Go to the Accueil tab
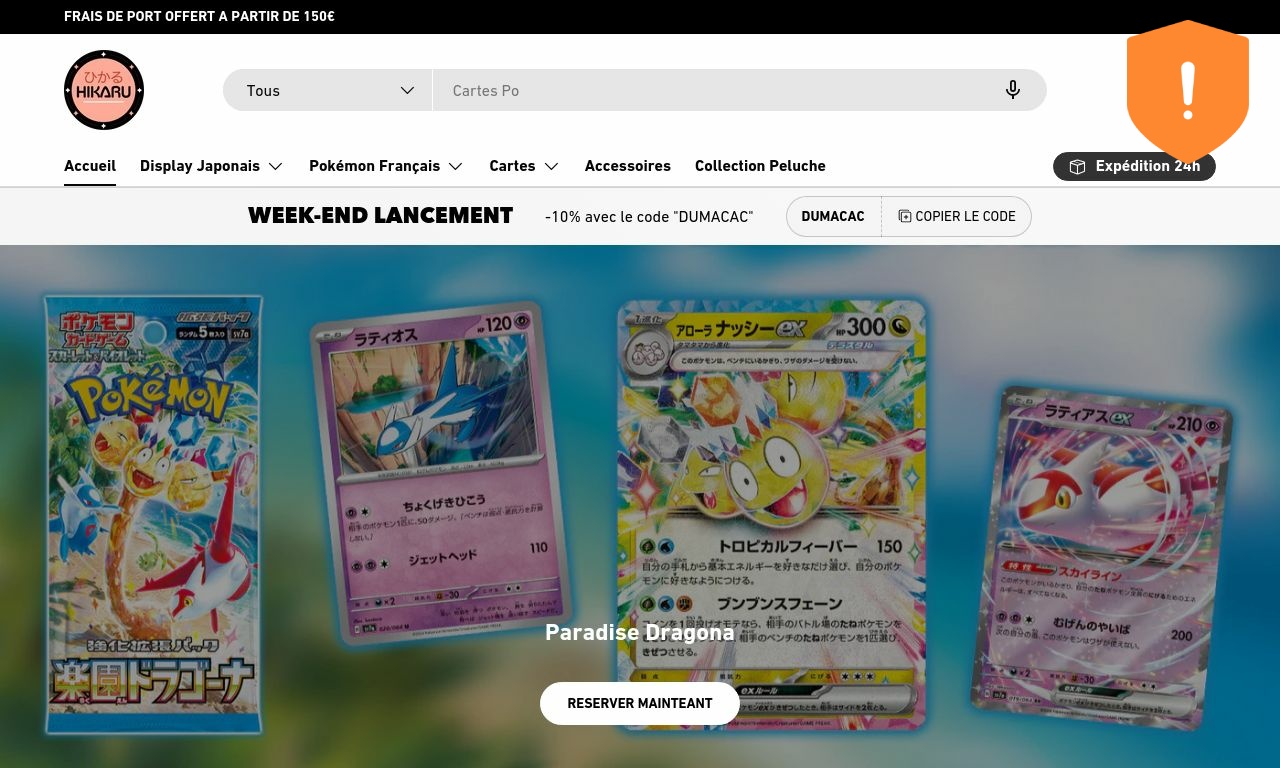 90,166
